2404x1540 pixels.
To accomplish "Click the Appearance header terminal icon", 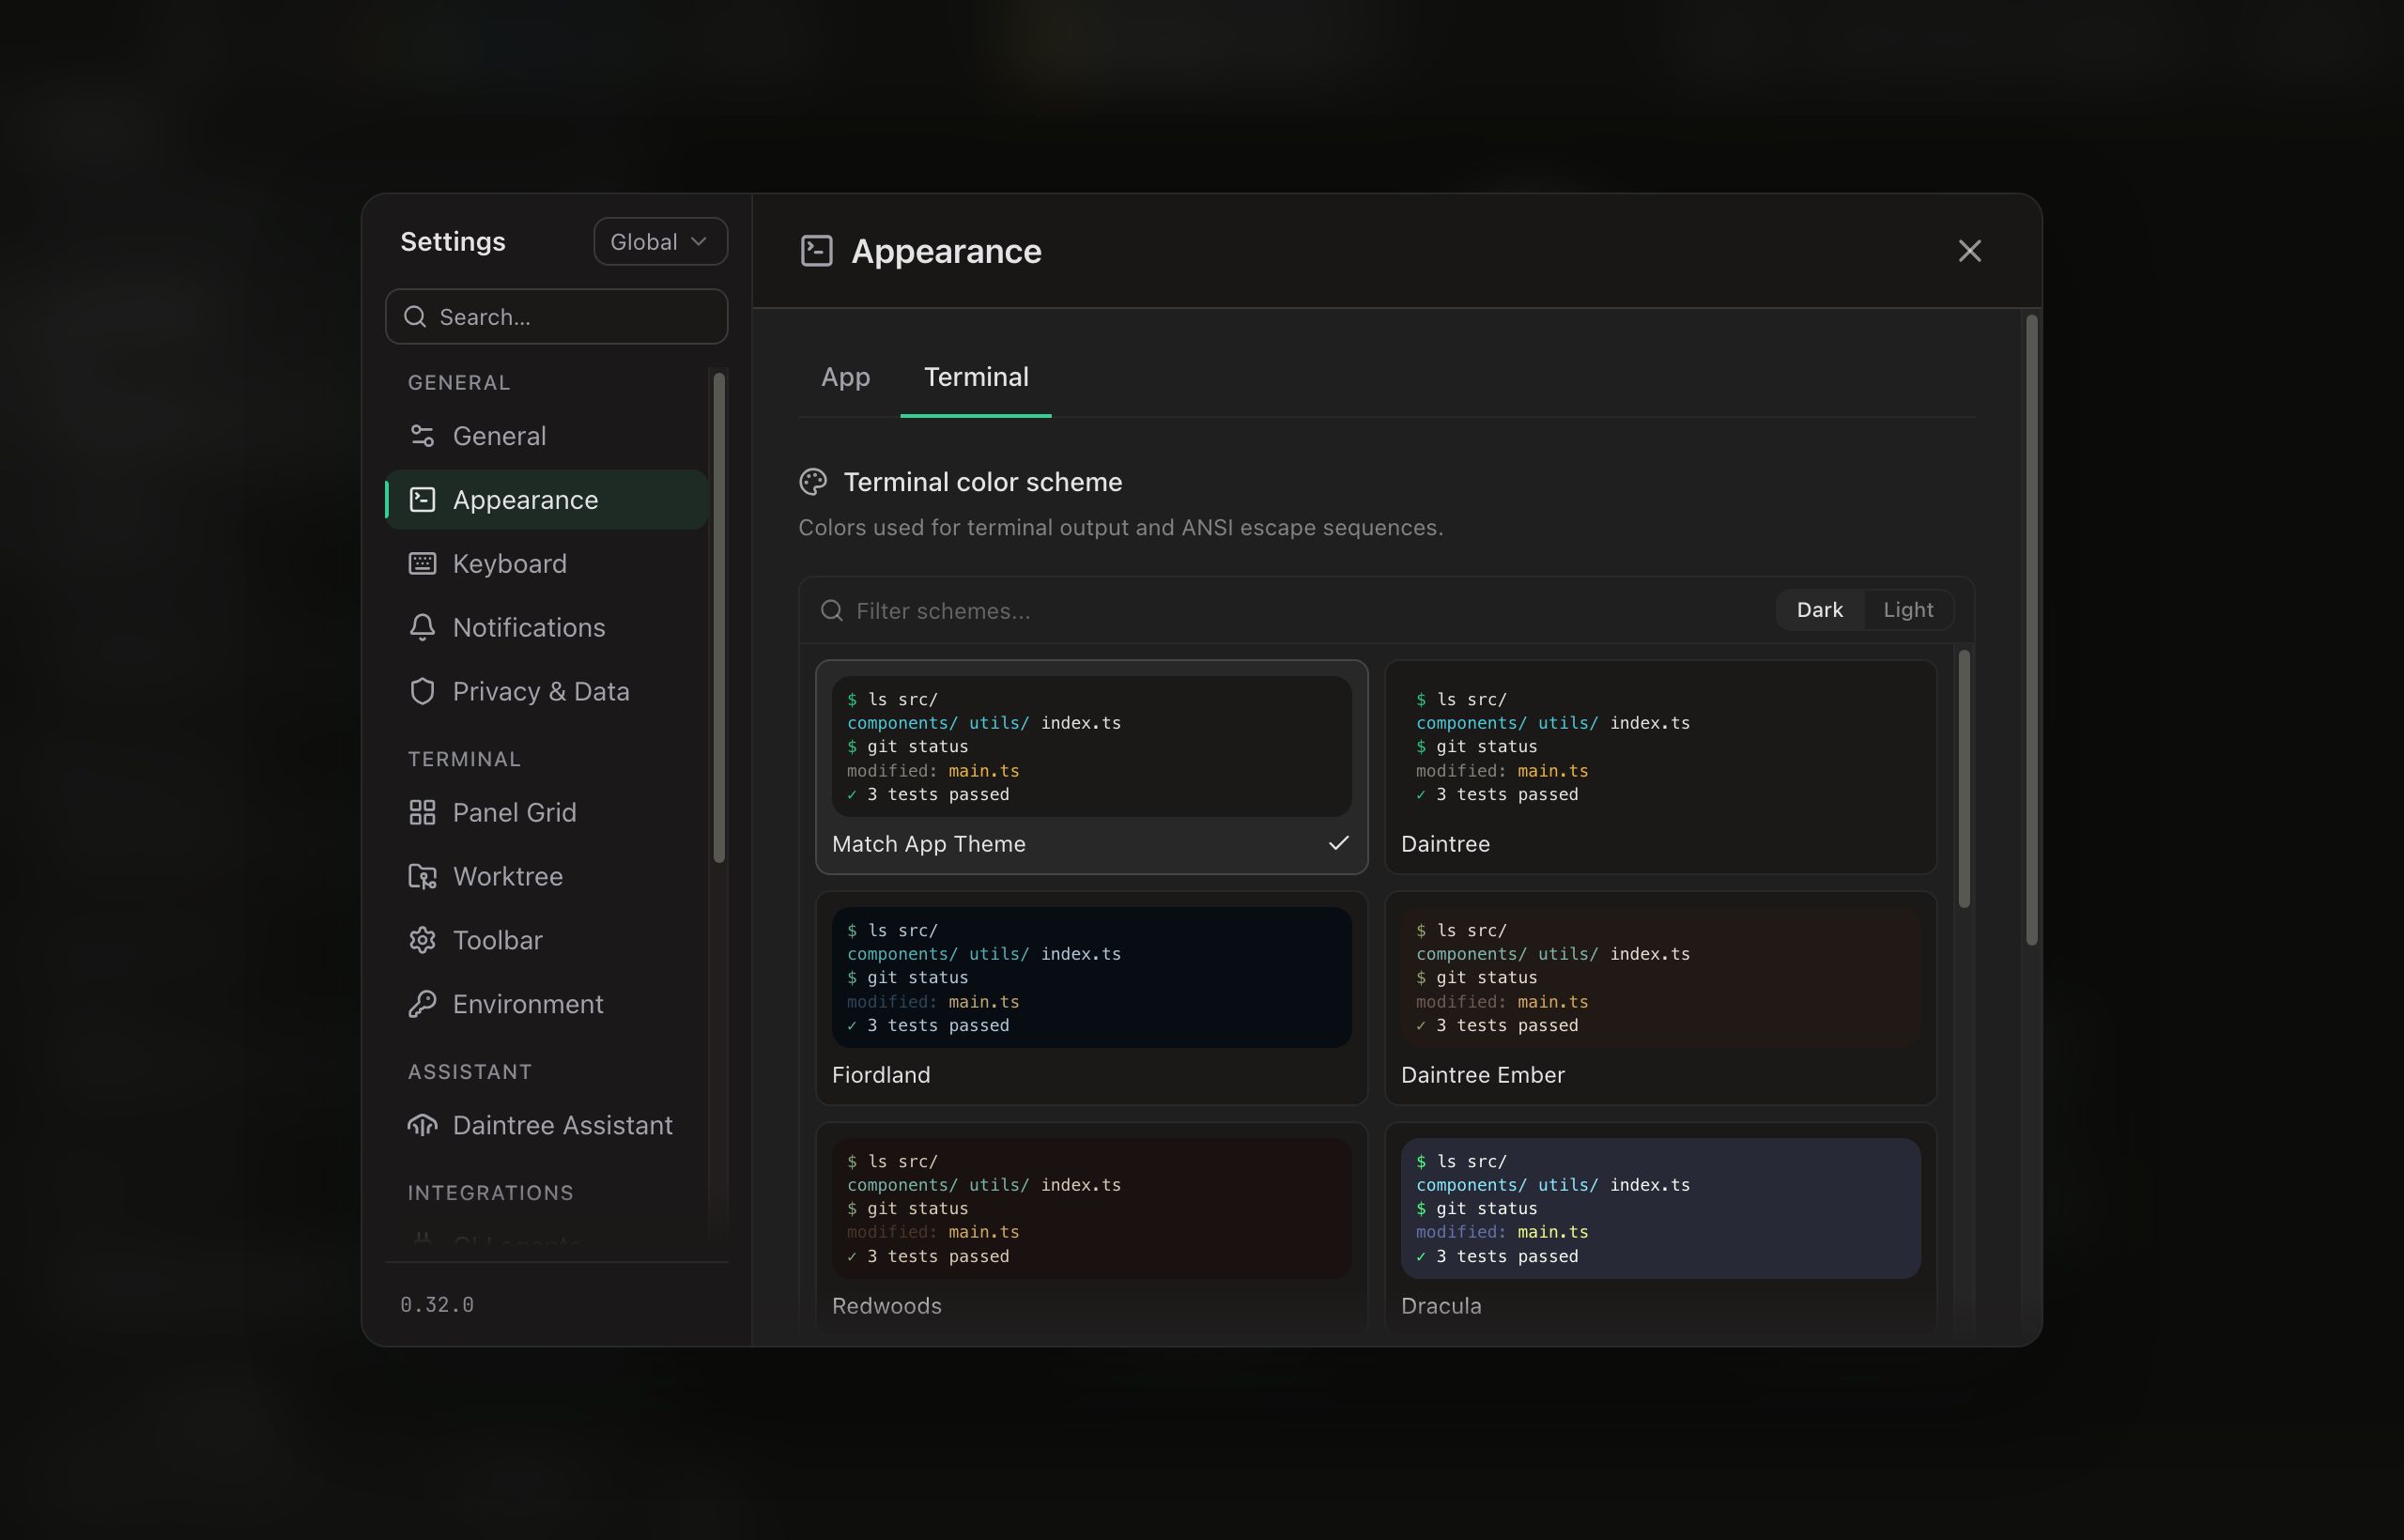I will [x=817, y=251].
